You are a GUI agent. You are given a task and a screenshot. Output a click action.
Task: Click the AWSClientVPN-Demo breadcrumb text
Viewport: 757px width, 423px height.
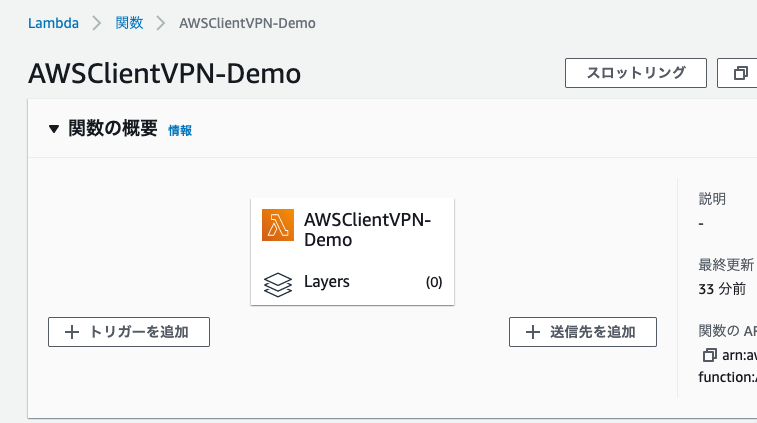[x=247, y=23]
